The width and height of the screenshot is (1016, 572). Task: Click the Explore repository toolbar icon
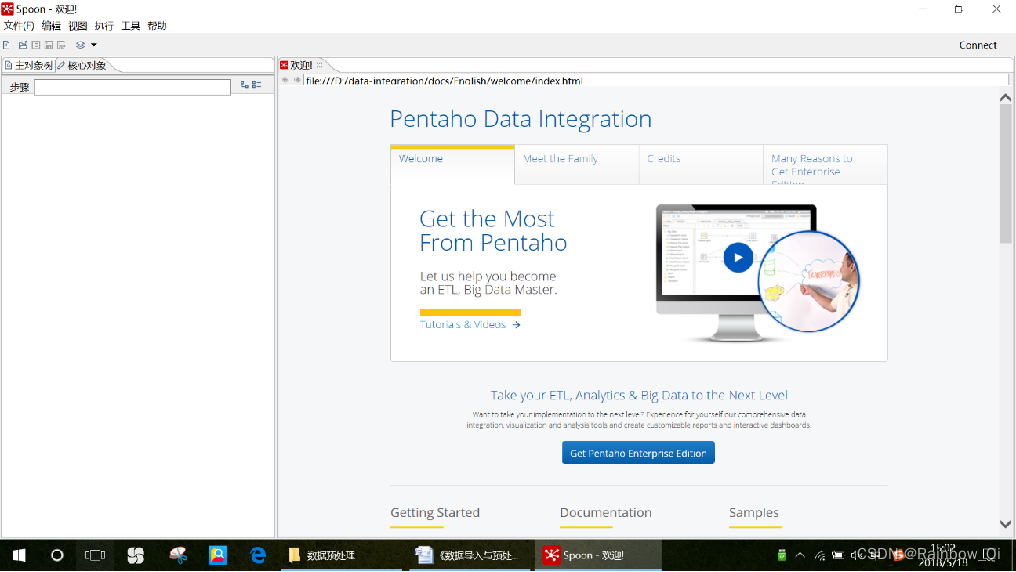click(x=36, y=45)
